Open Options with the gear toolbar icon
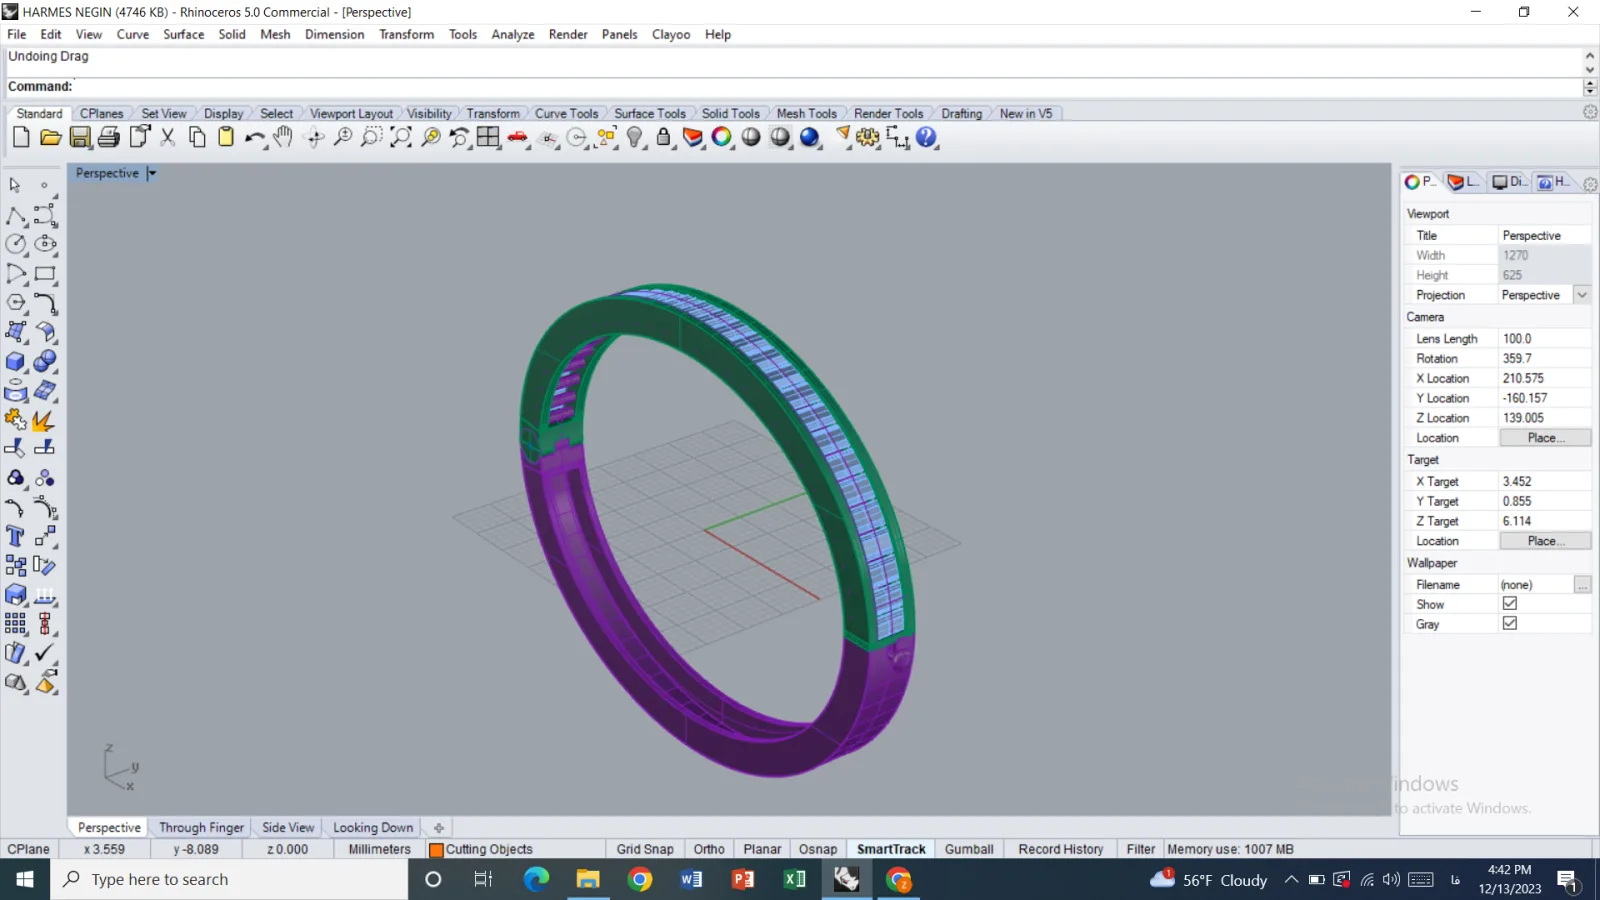The height and width of the screenshot is (900, 1600). point(868,138)
